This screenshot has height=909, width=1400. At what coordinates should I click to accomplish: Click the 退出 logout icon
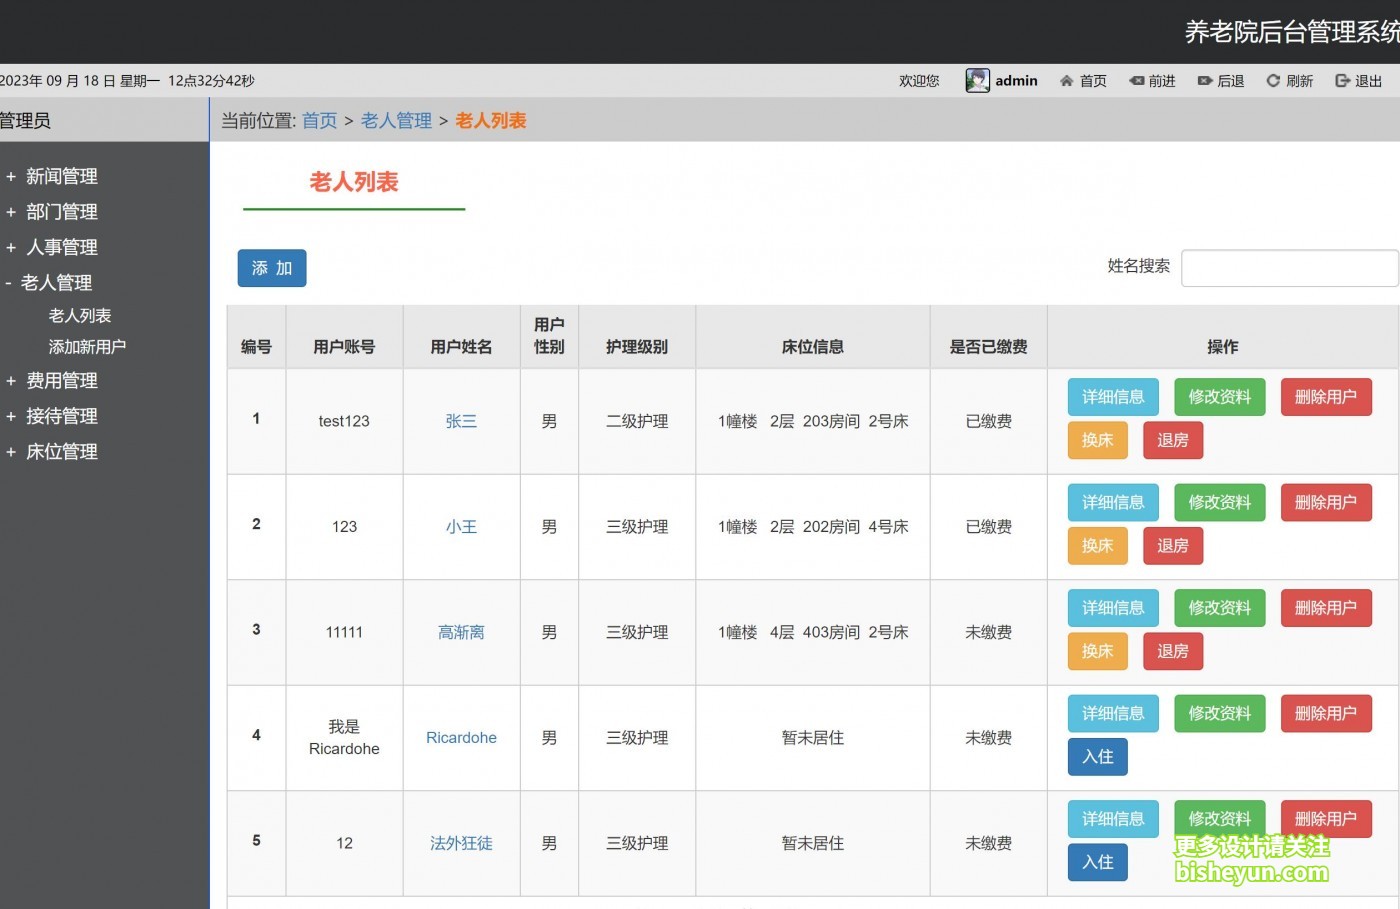pyautogui.click(x=1342, y=81)
